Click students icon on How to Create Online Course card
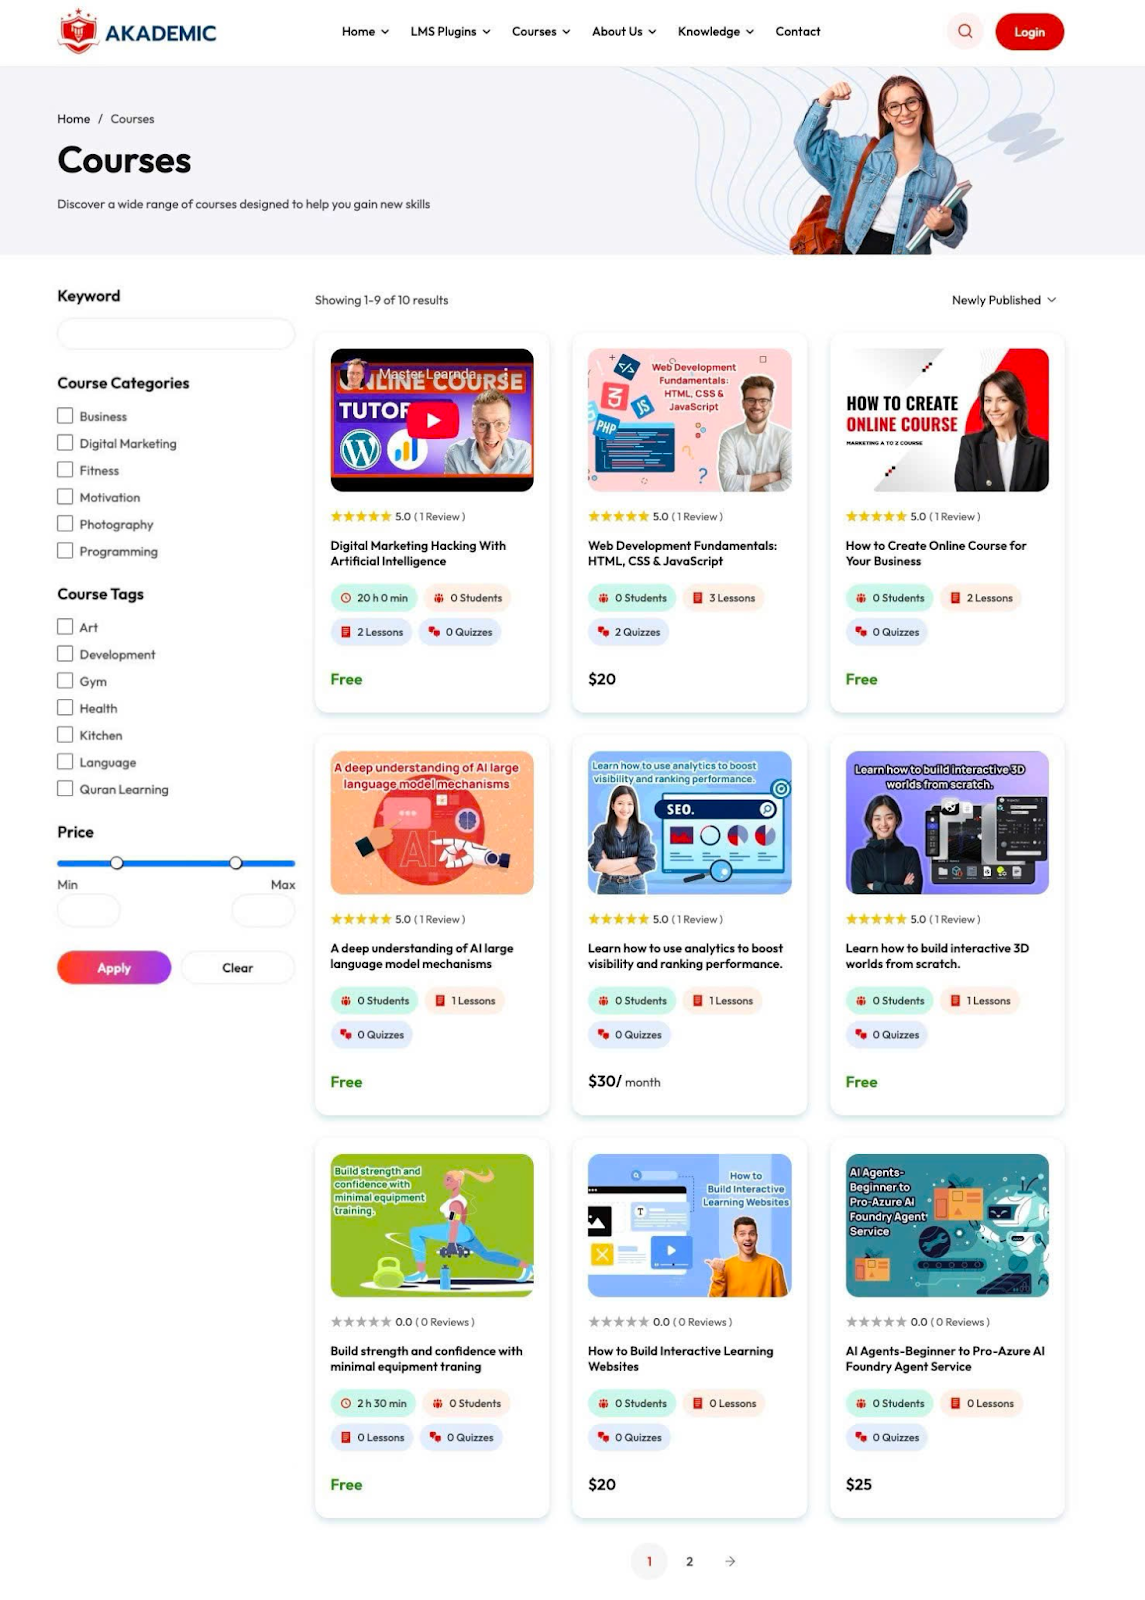This screenshot has width=1145, height=1600. (x=861, y=598)
